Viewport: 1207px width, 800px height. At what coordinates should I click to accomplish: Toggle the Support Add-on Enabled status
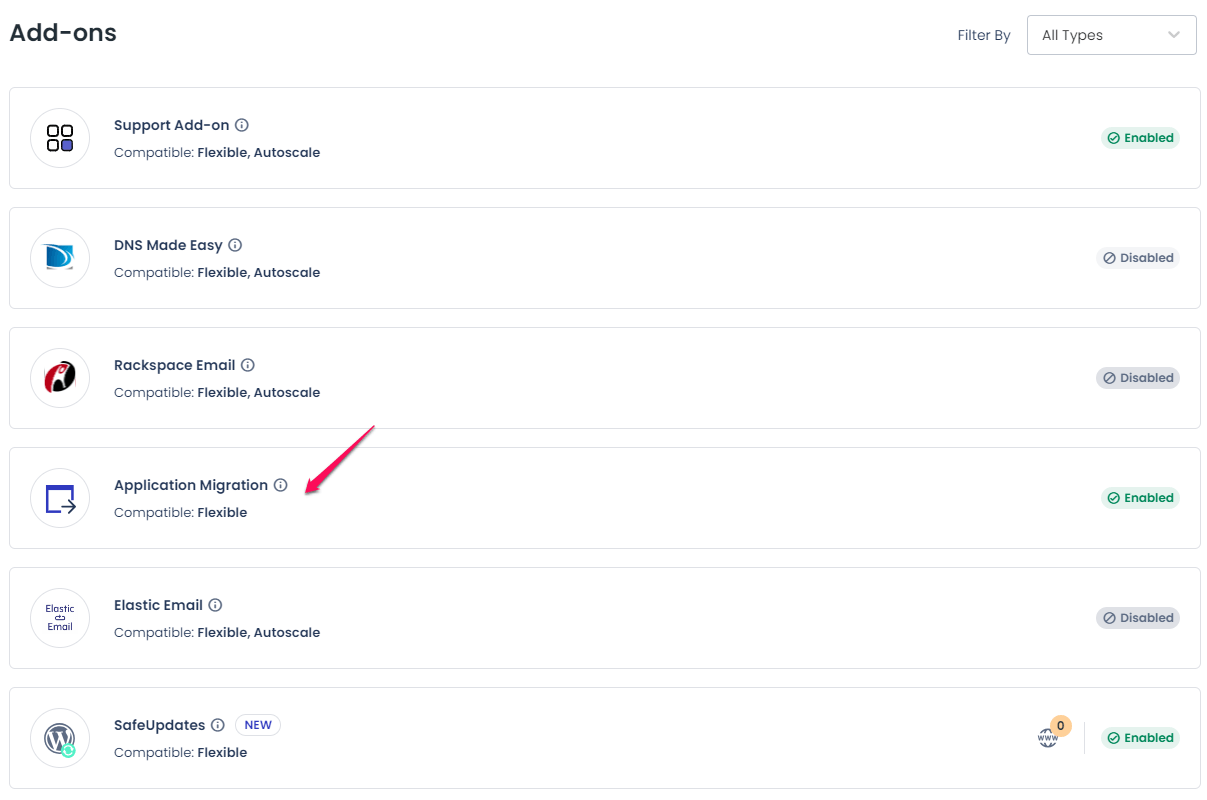tap(1140, 138)
